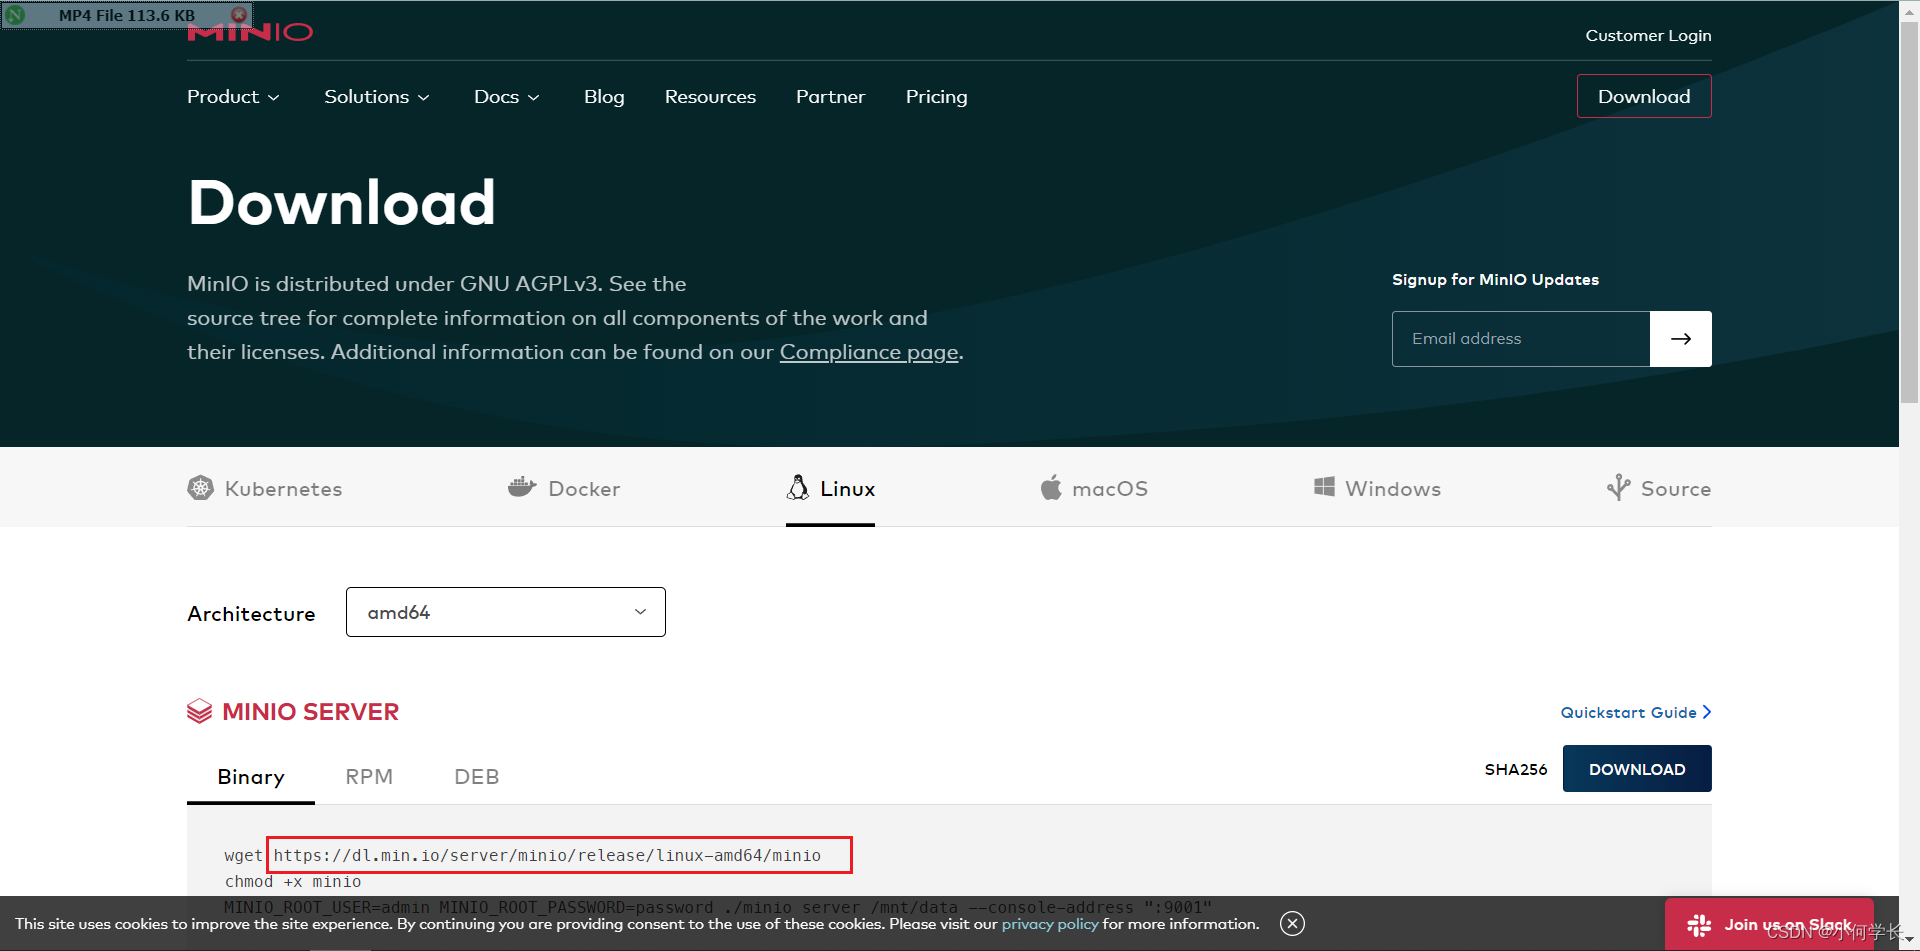Open the privacy policy link
Screen dimensions: 1920x951
pos(1050,924)
